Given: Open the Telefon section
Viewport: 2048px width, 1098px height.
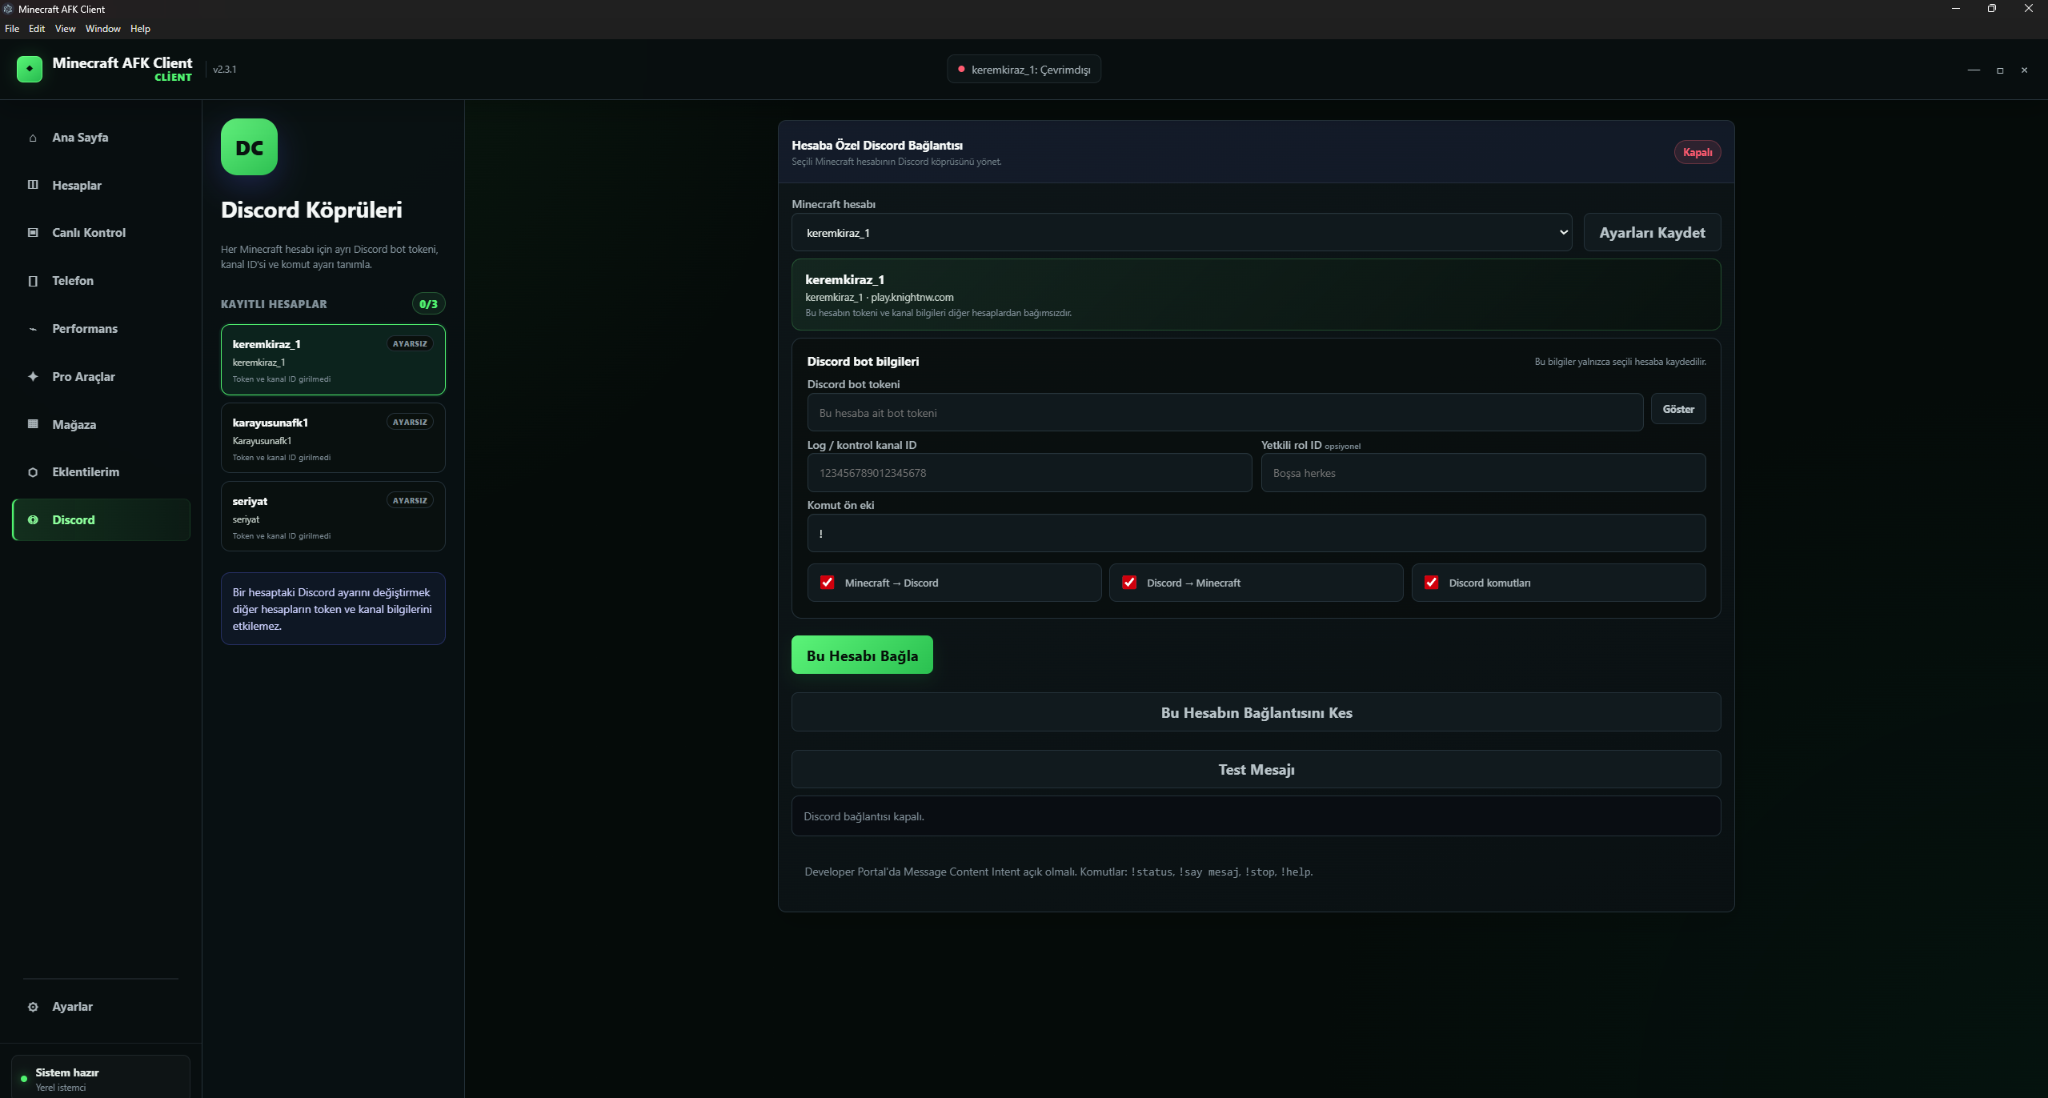Looking at the screenshot, I should (101, 281).
